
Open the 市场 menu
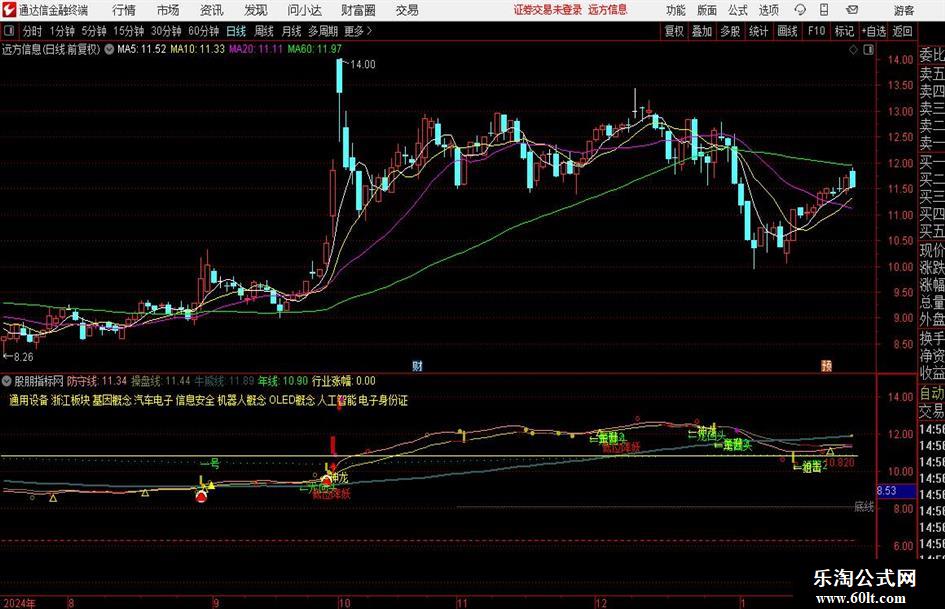[168, 10]
